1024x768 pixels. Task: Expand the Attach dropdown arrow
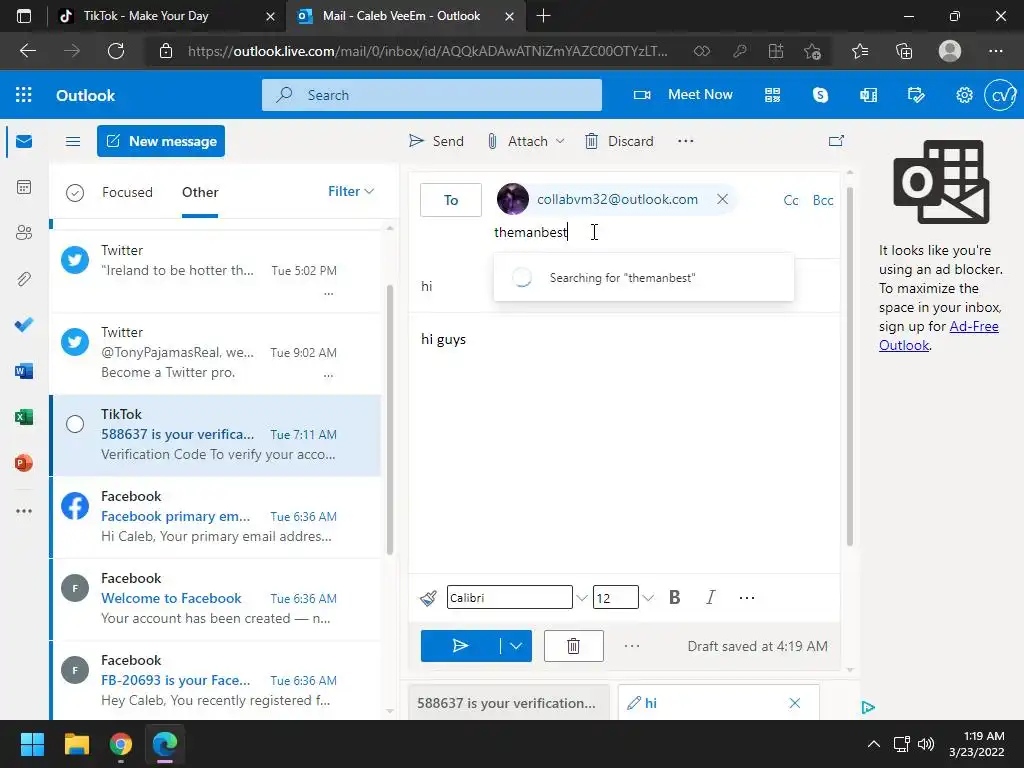[560, 141]
